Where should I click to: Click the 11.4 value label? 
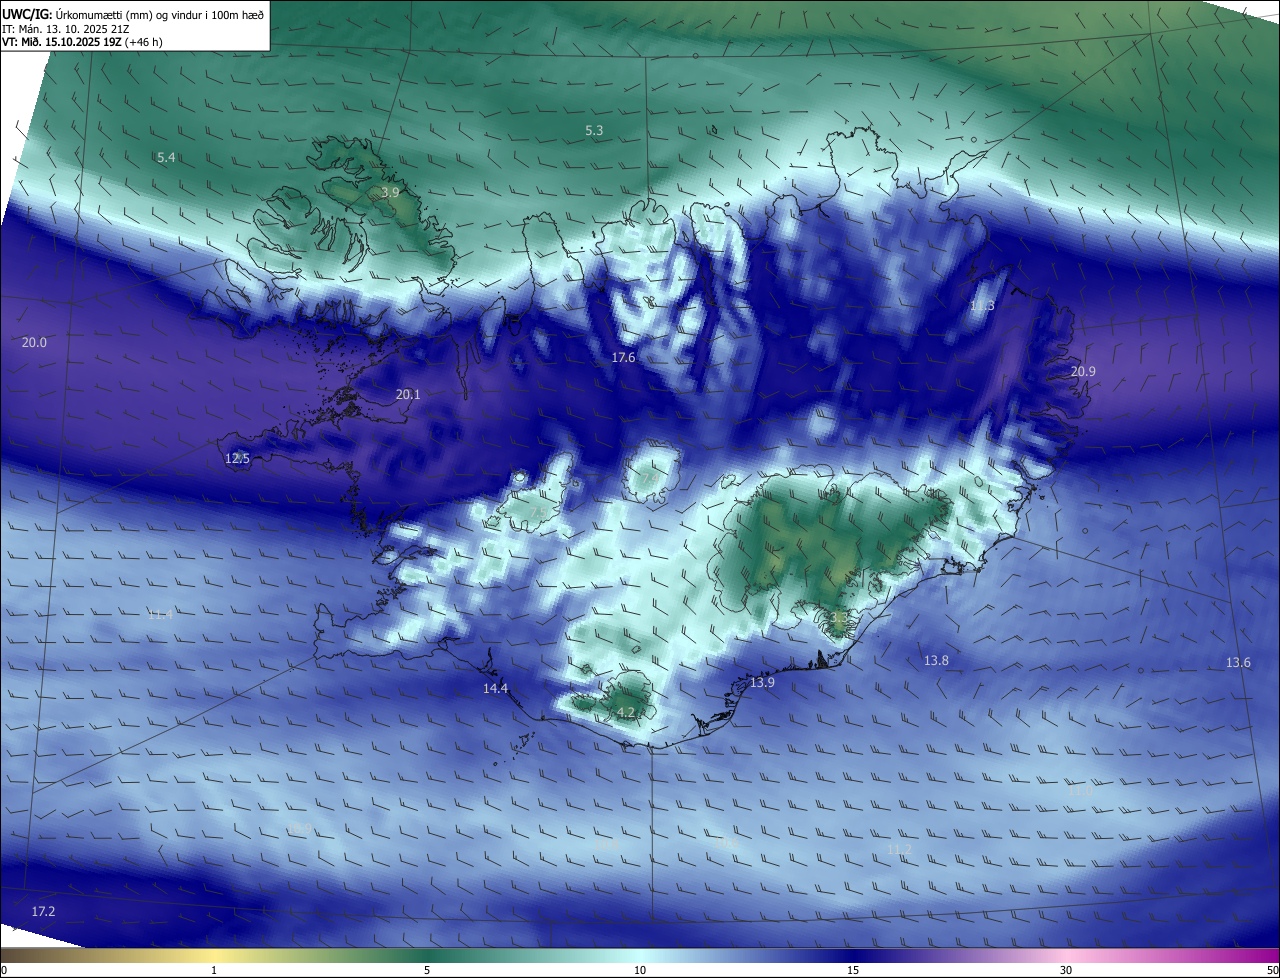(x=160, y=615)
